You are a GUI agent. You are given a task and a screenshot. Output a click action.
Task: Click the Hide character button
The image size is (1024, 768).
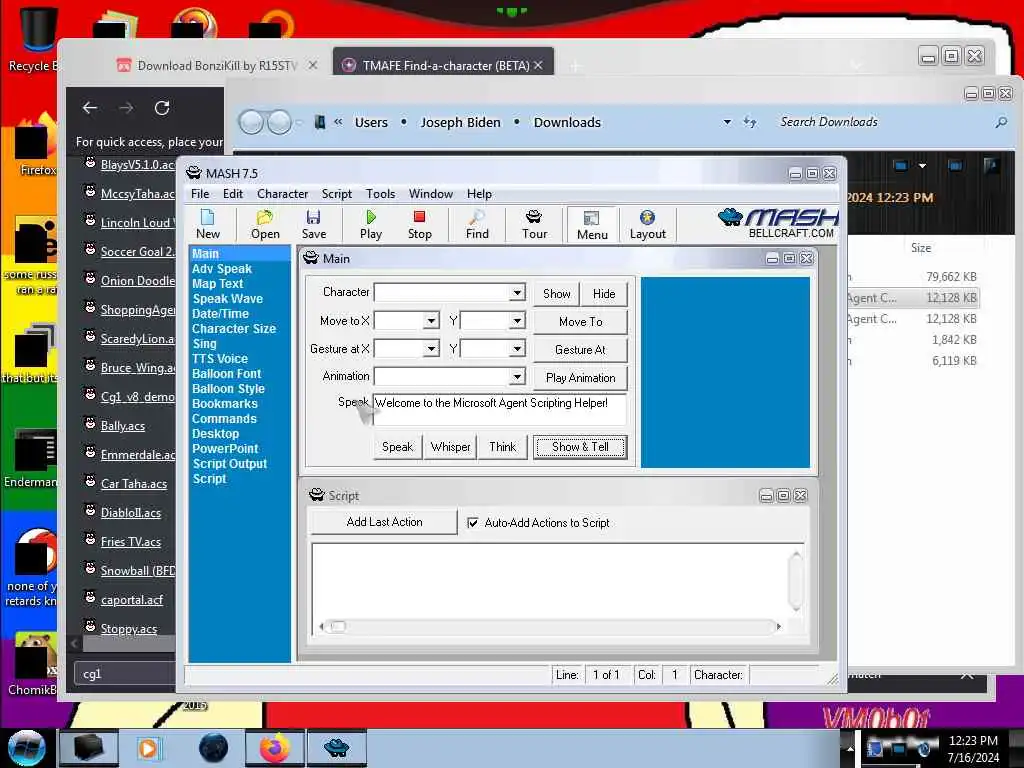(x=604, y=294)
